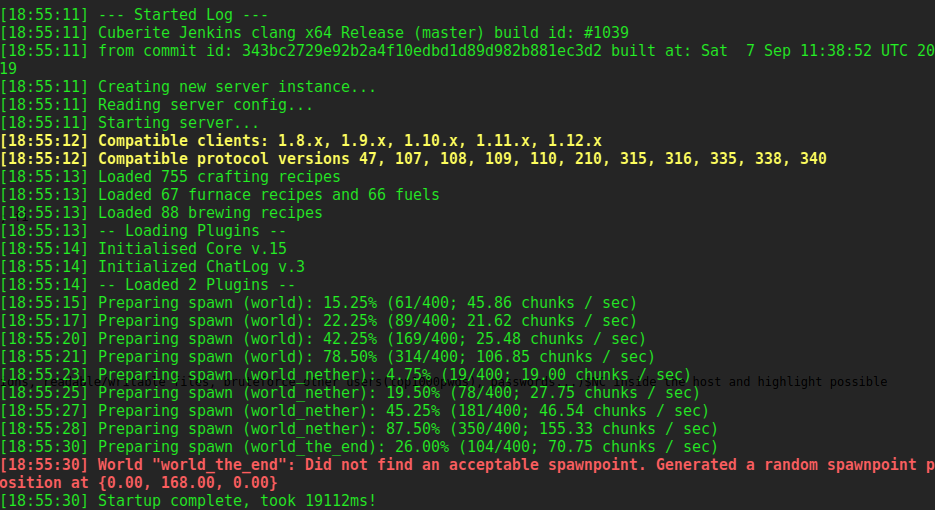Click the "Initialized ChatLog v.3" line
935x510 pixels.
pos(201,267)
